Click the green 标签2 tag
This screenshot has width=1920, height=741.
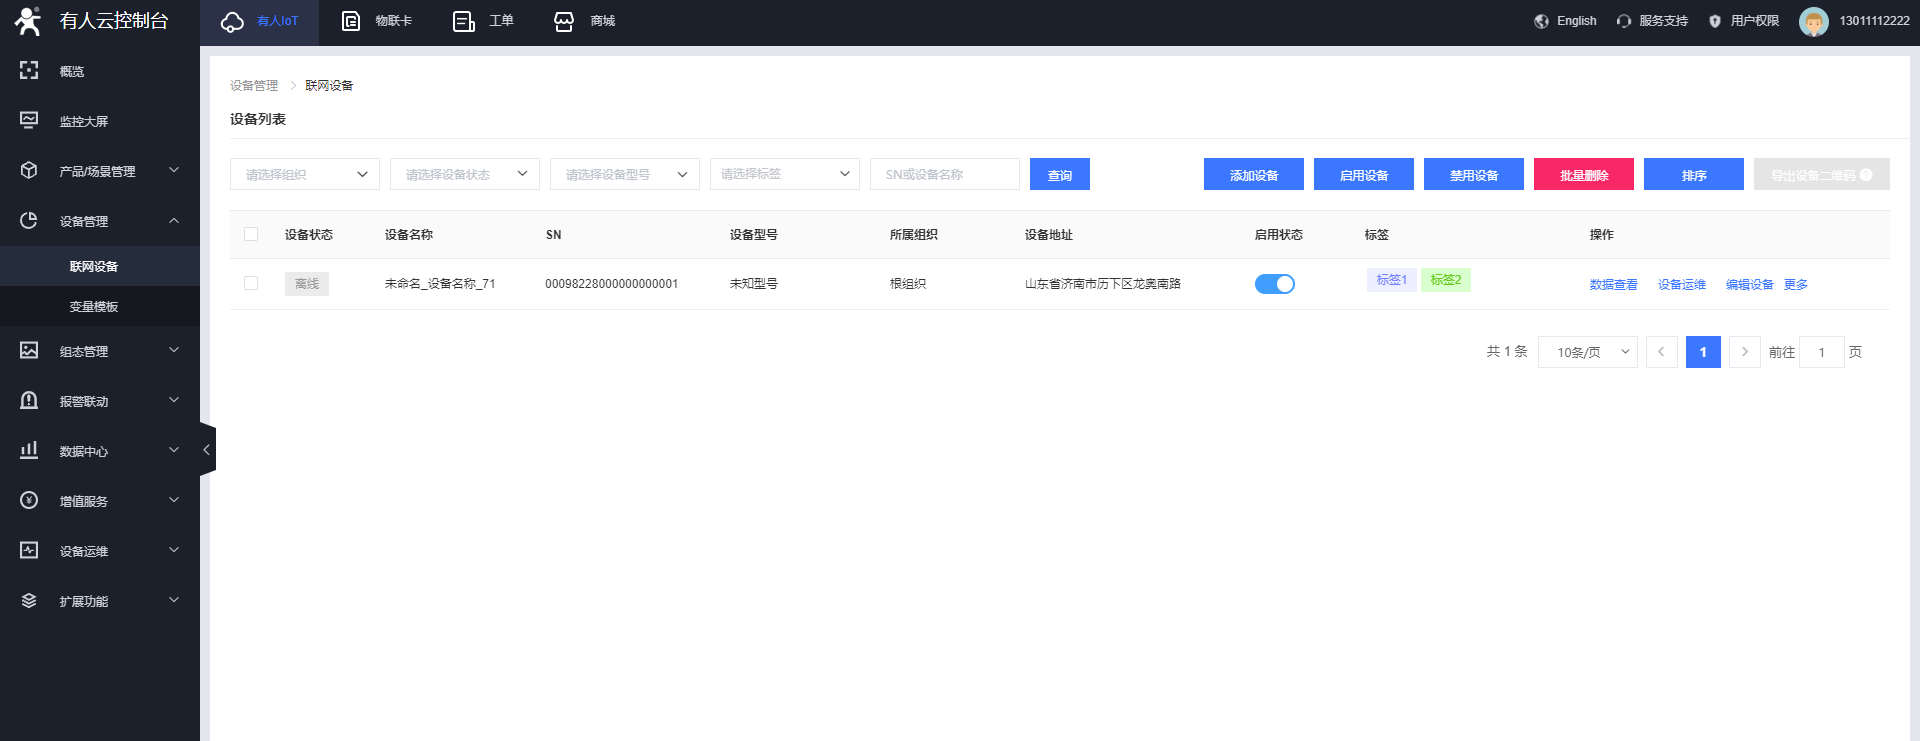(1446, 280)
